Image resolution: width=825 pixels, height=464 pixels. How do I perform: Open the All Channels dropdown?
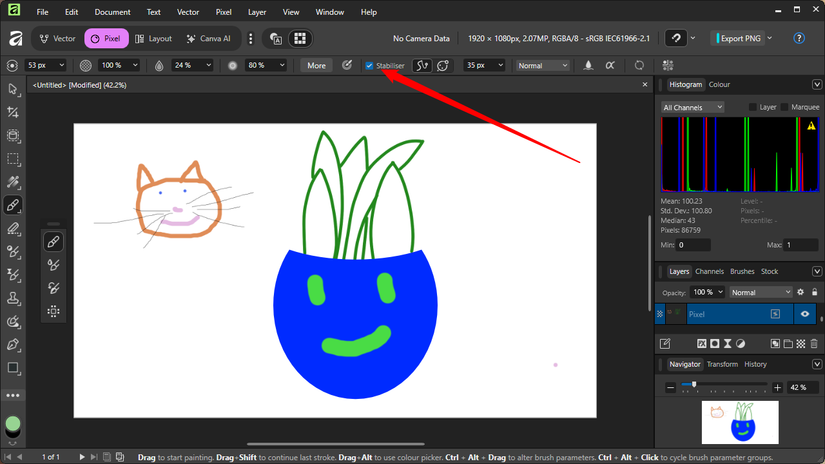(692, 107)
